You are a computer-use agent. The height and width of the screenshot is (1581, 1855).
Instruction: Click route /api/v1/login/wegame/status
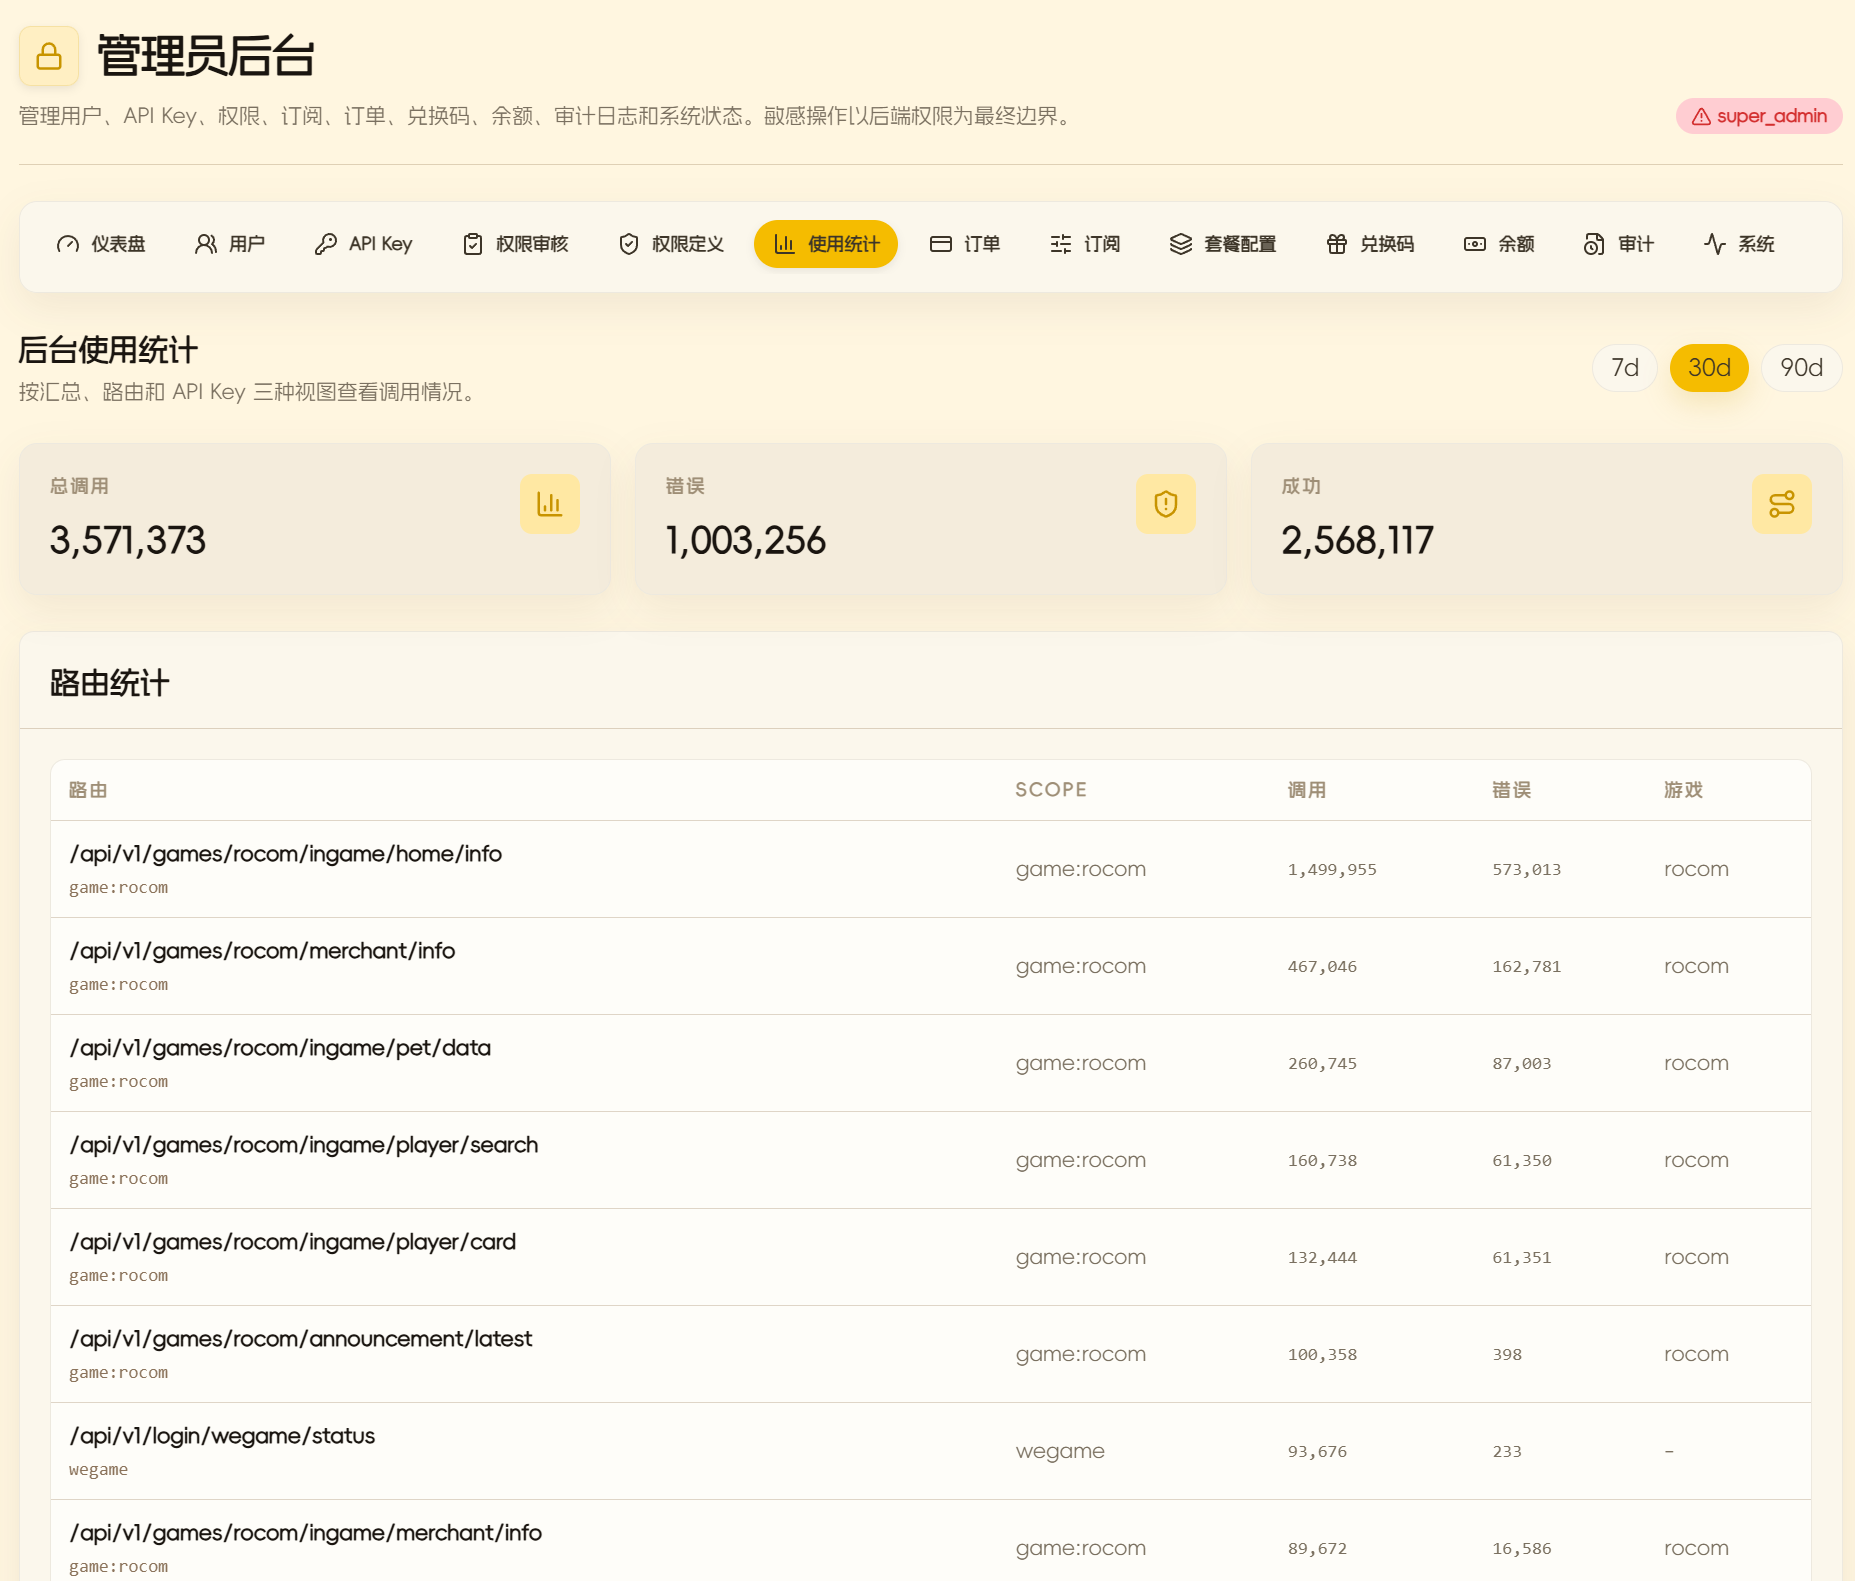coord(222,1436)
